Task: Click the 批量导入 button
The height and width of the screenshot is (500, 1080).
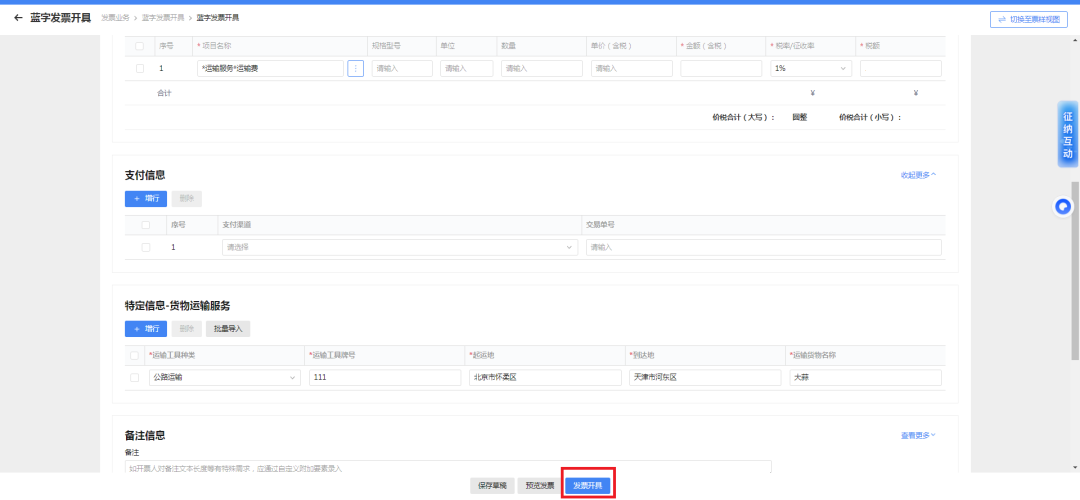Action: pos(228,329)
